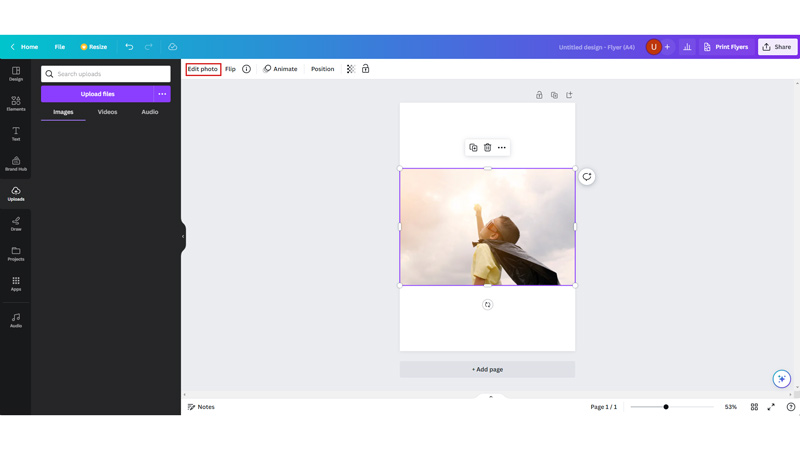
Task: Open the transparency checkerboard icon
Action: point(351,69)
